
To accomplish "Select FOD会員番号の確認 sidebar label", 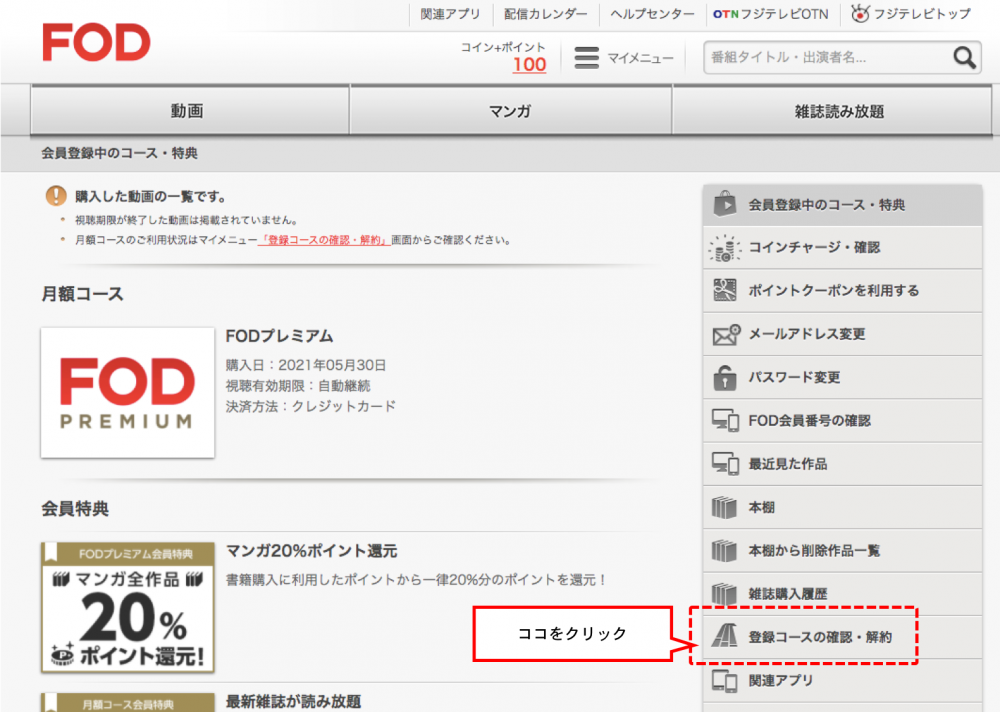I will click(809, 420).
